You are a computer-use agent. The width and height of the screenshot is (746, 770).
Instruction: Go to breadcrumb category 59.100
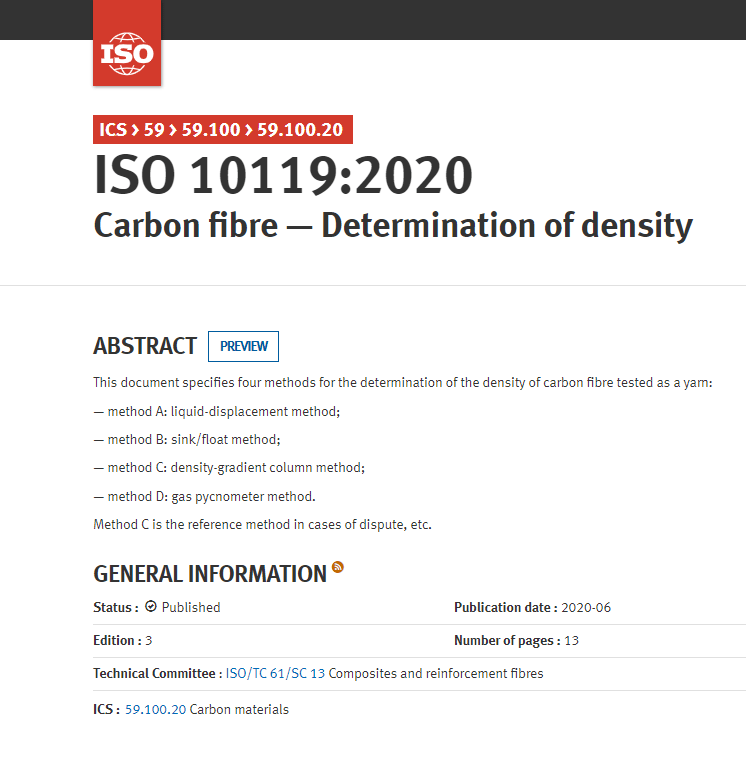pyautogui.click(x=211, y=130)
